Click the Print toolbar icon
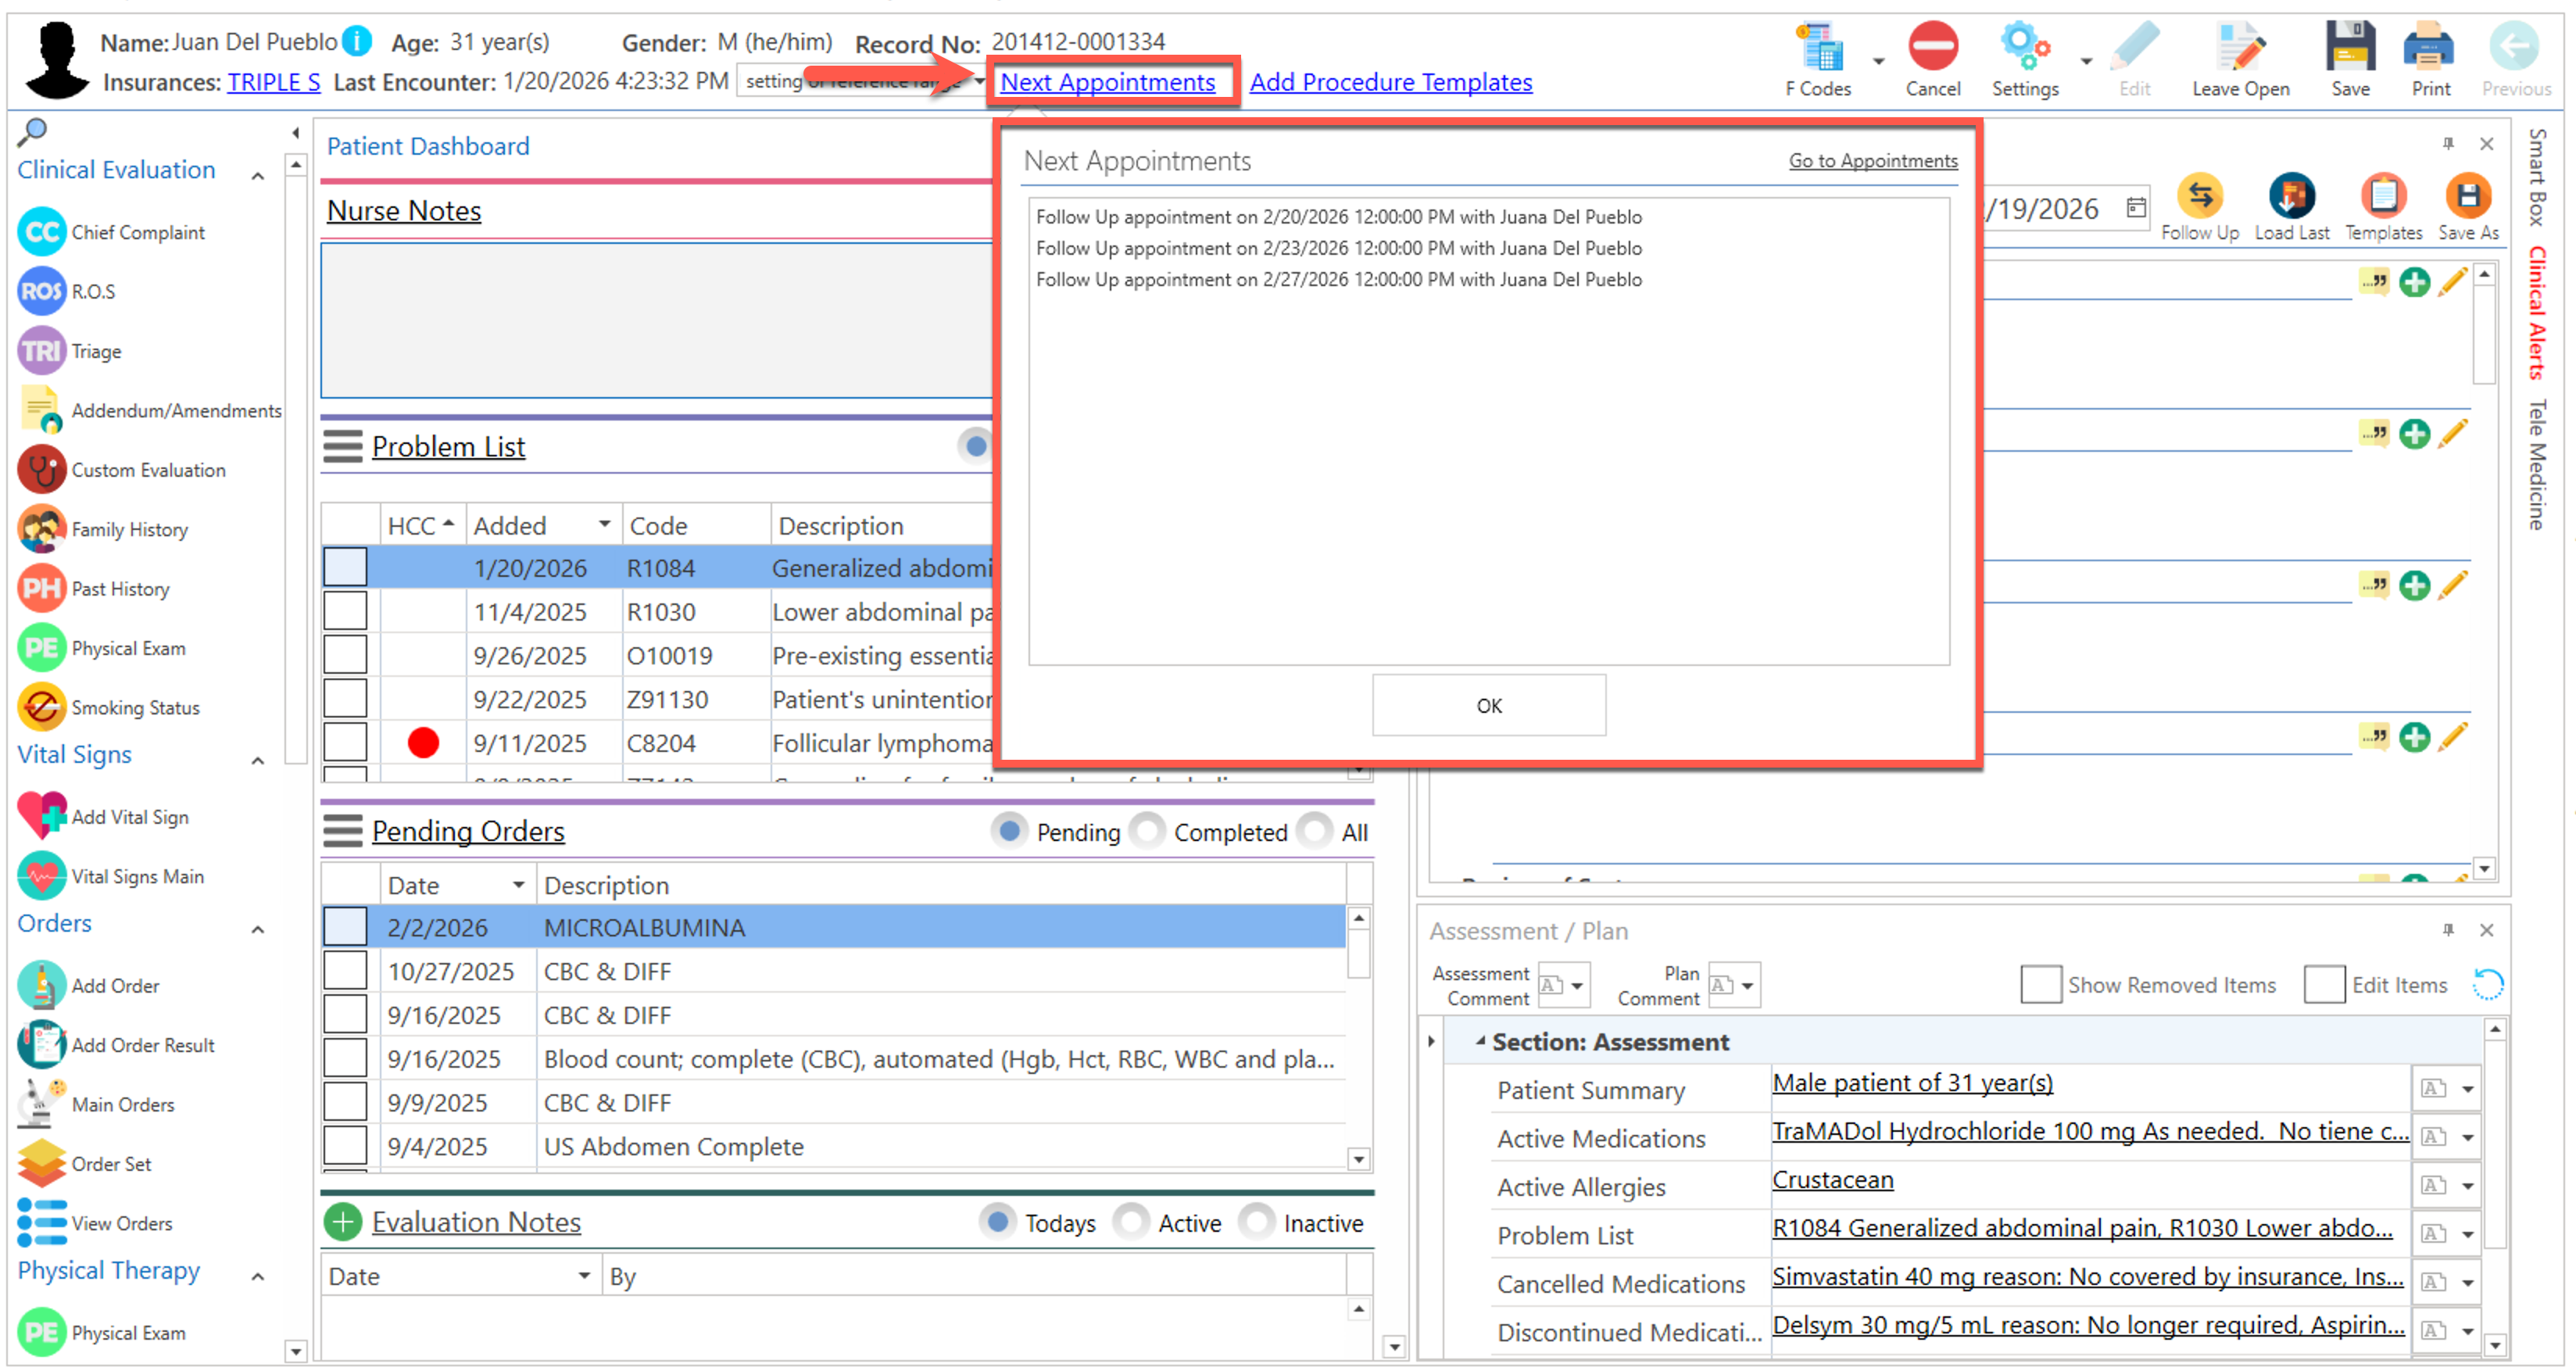 click(2429, 48)
